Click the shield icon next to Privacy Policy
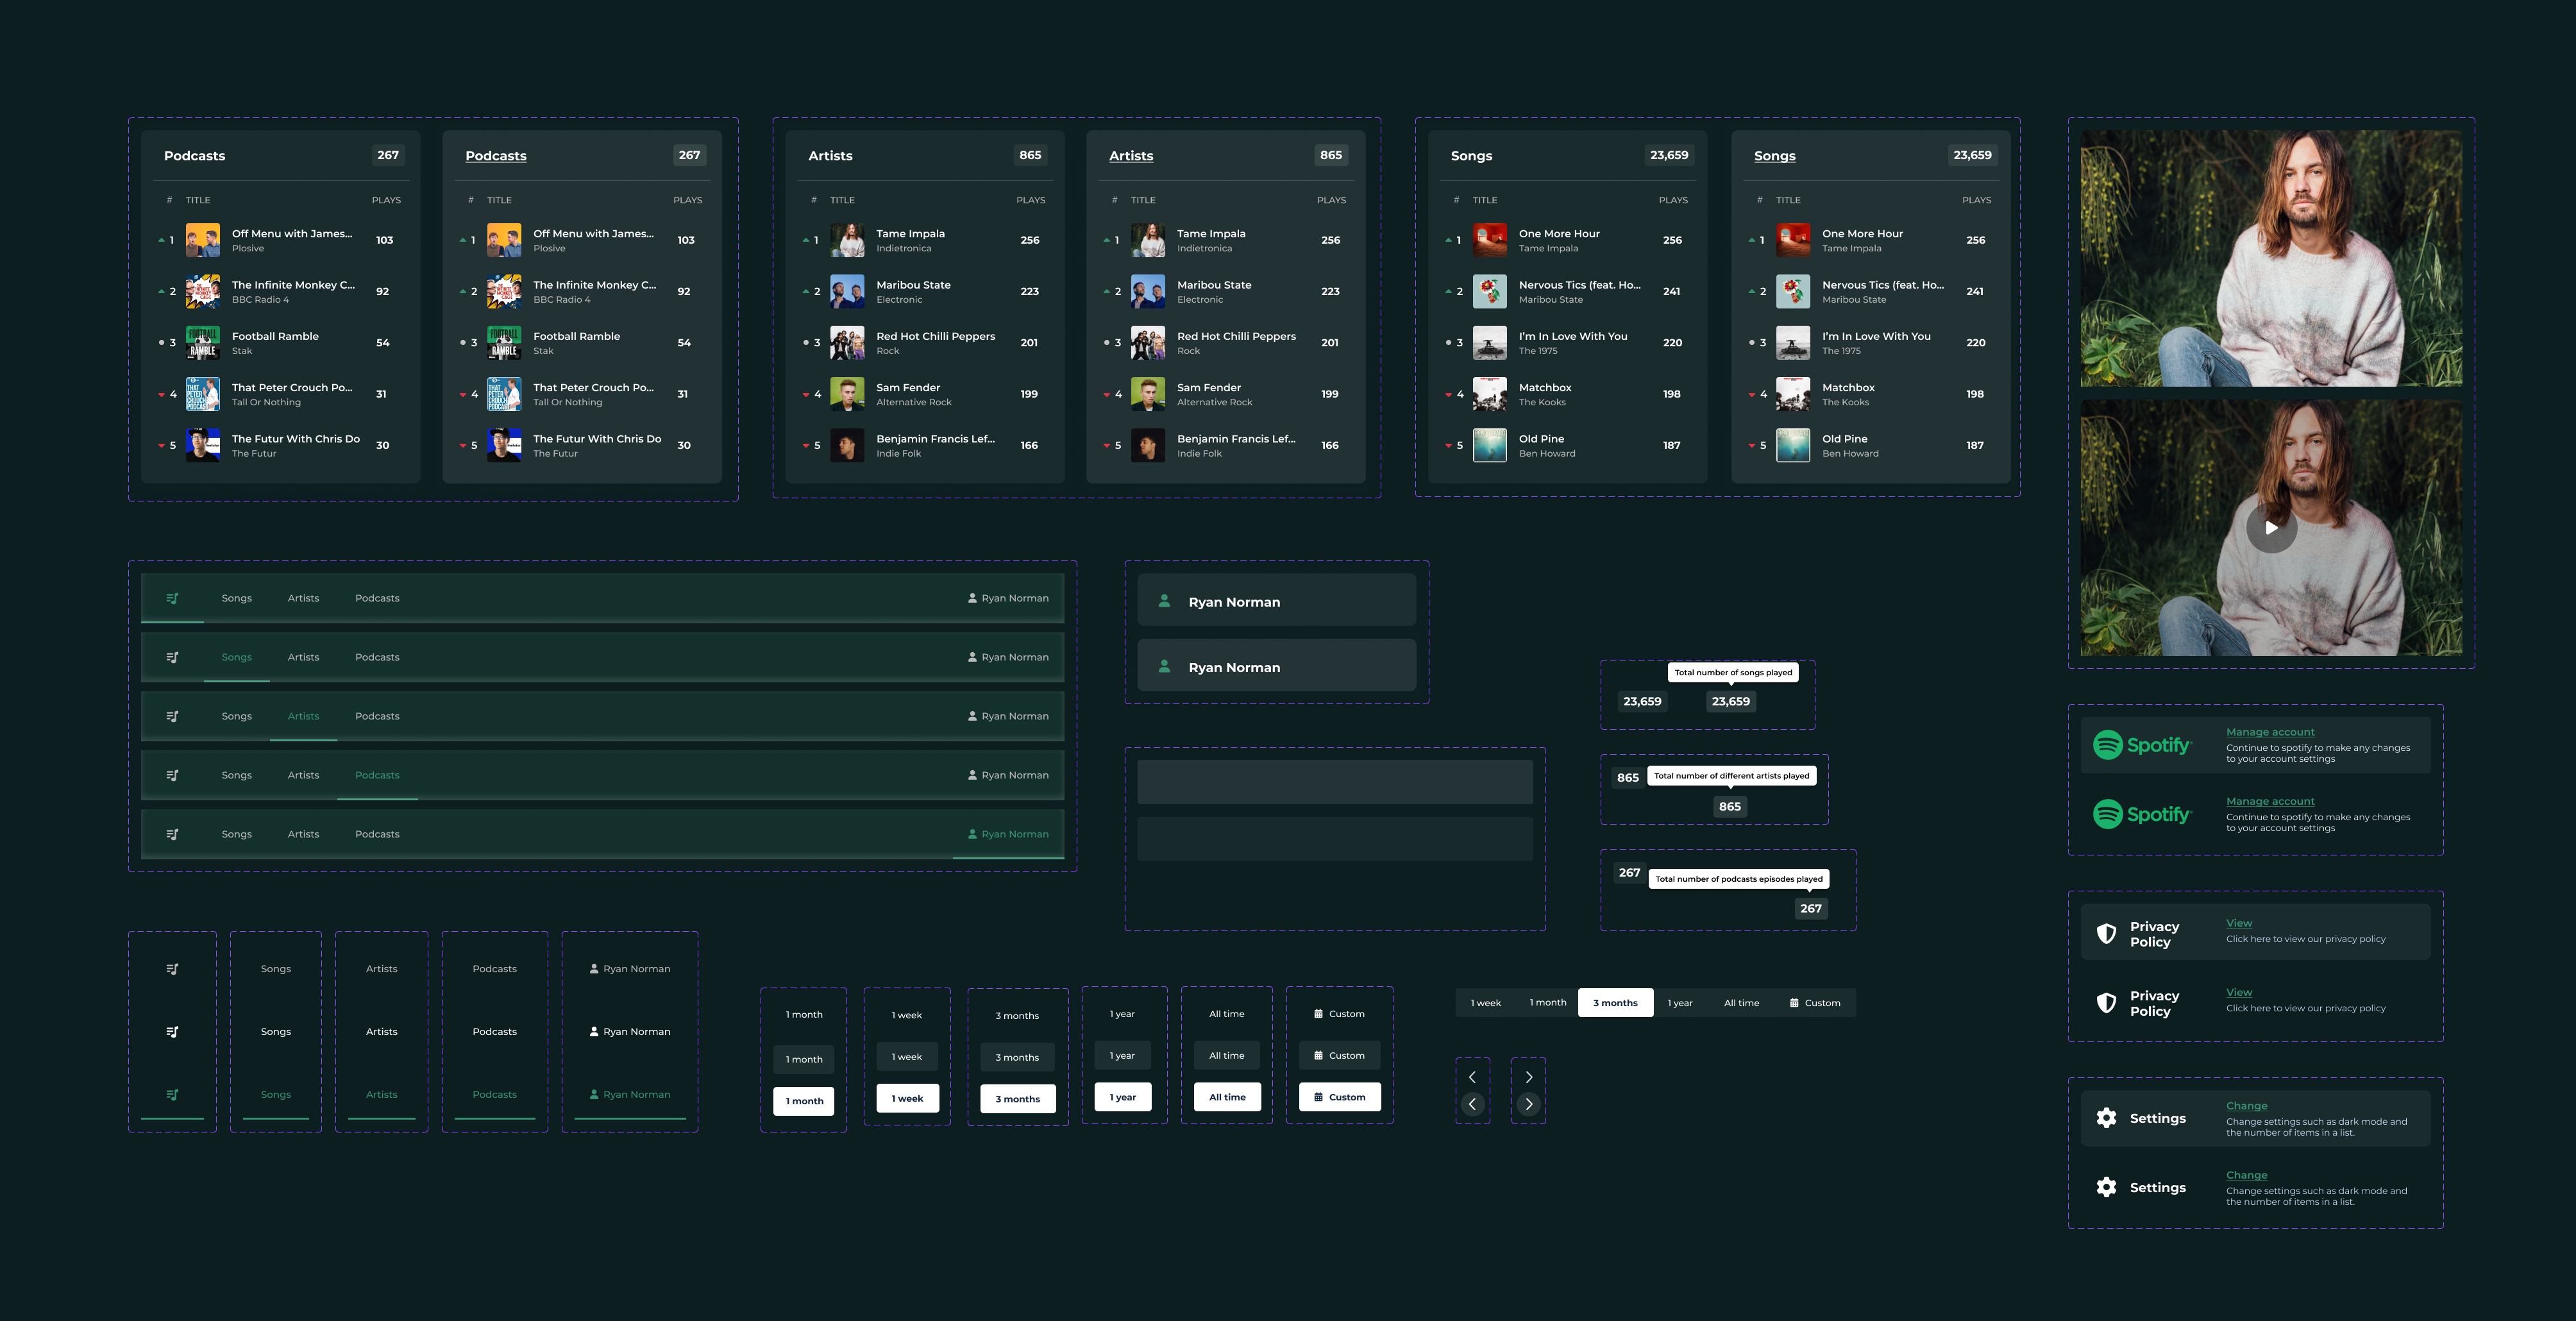Image resolution: width=2576 pixels, height=1321 pixels. click(x=2106, y=931)
